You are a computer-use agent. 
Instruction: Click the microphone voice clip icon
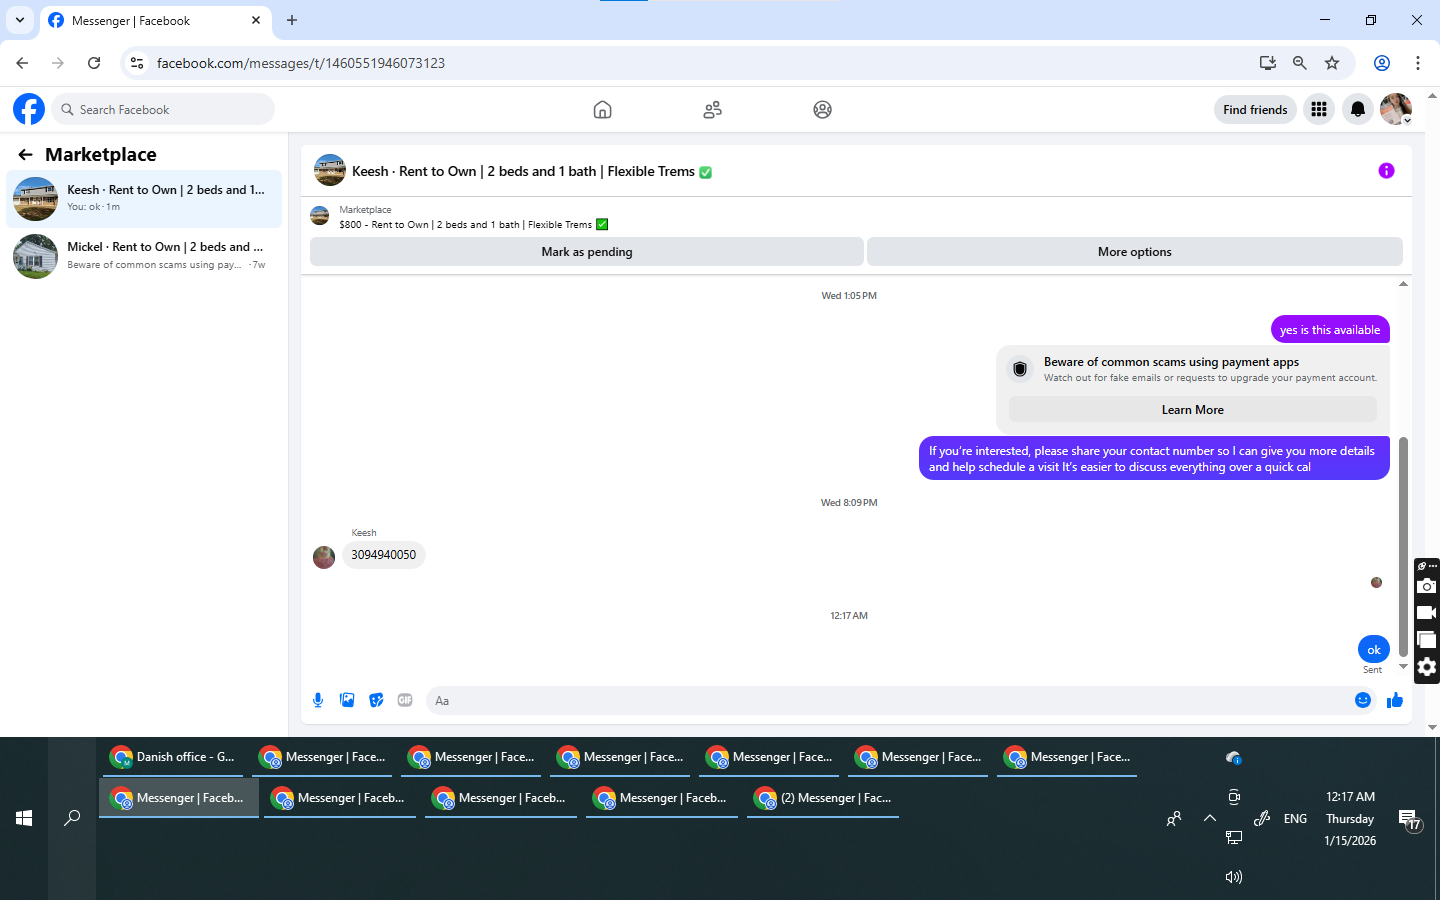318,700
